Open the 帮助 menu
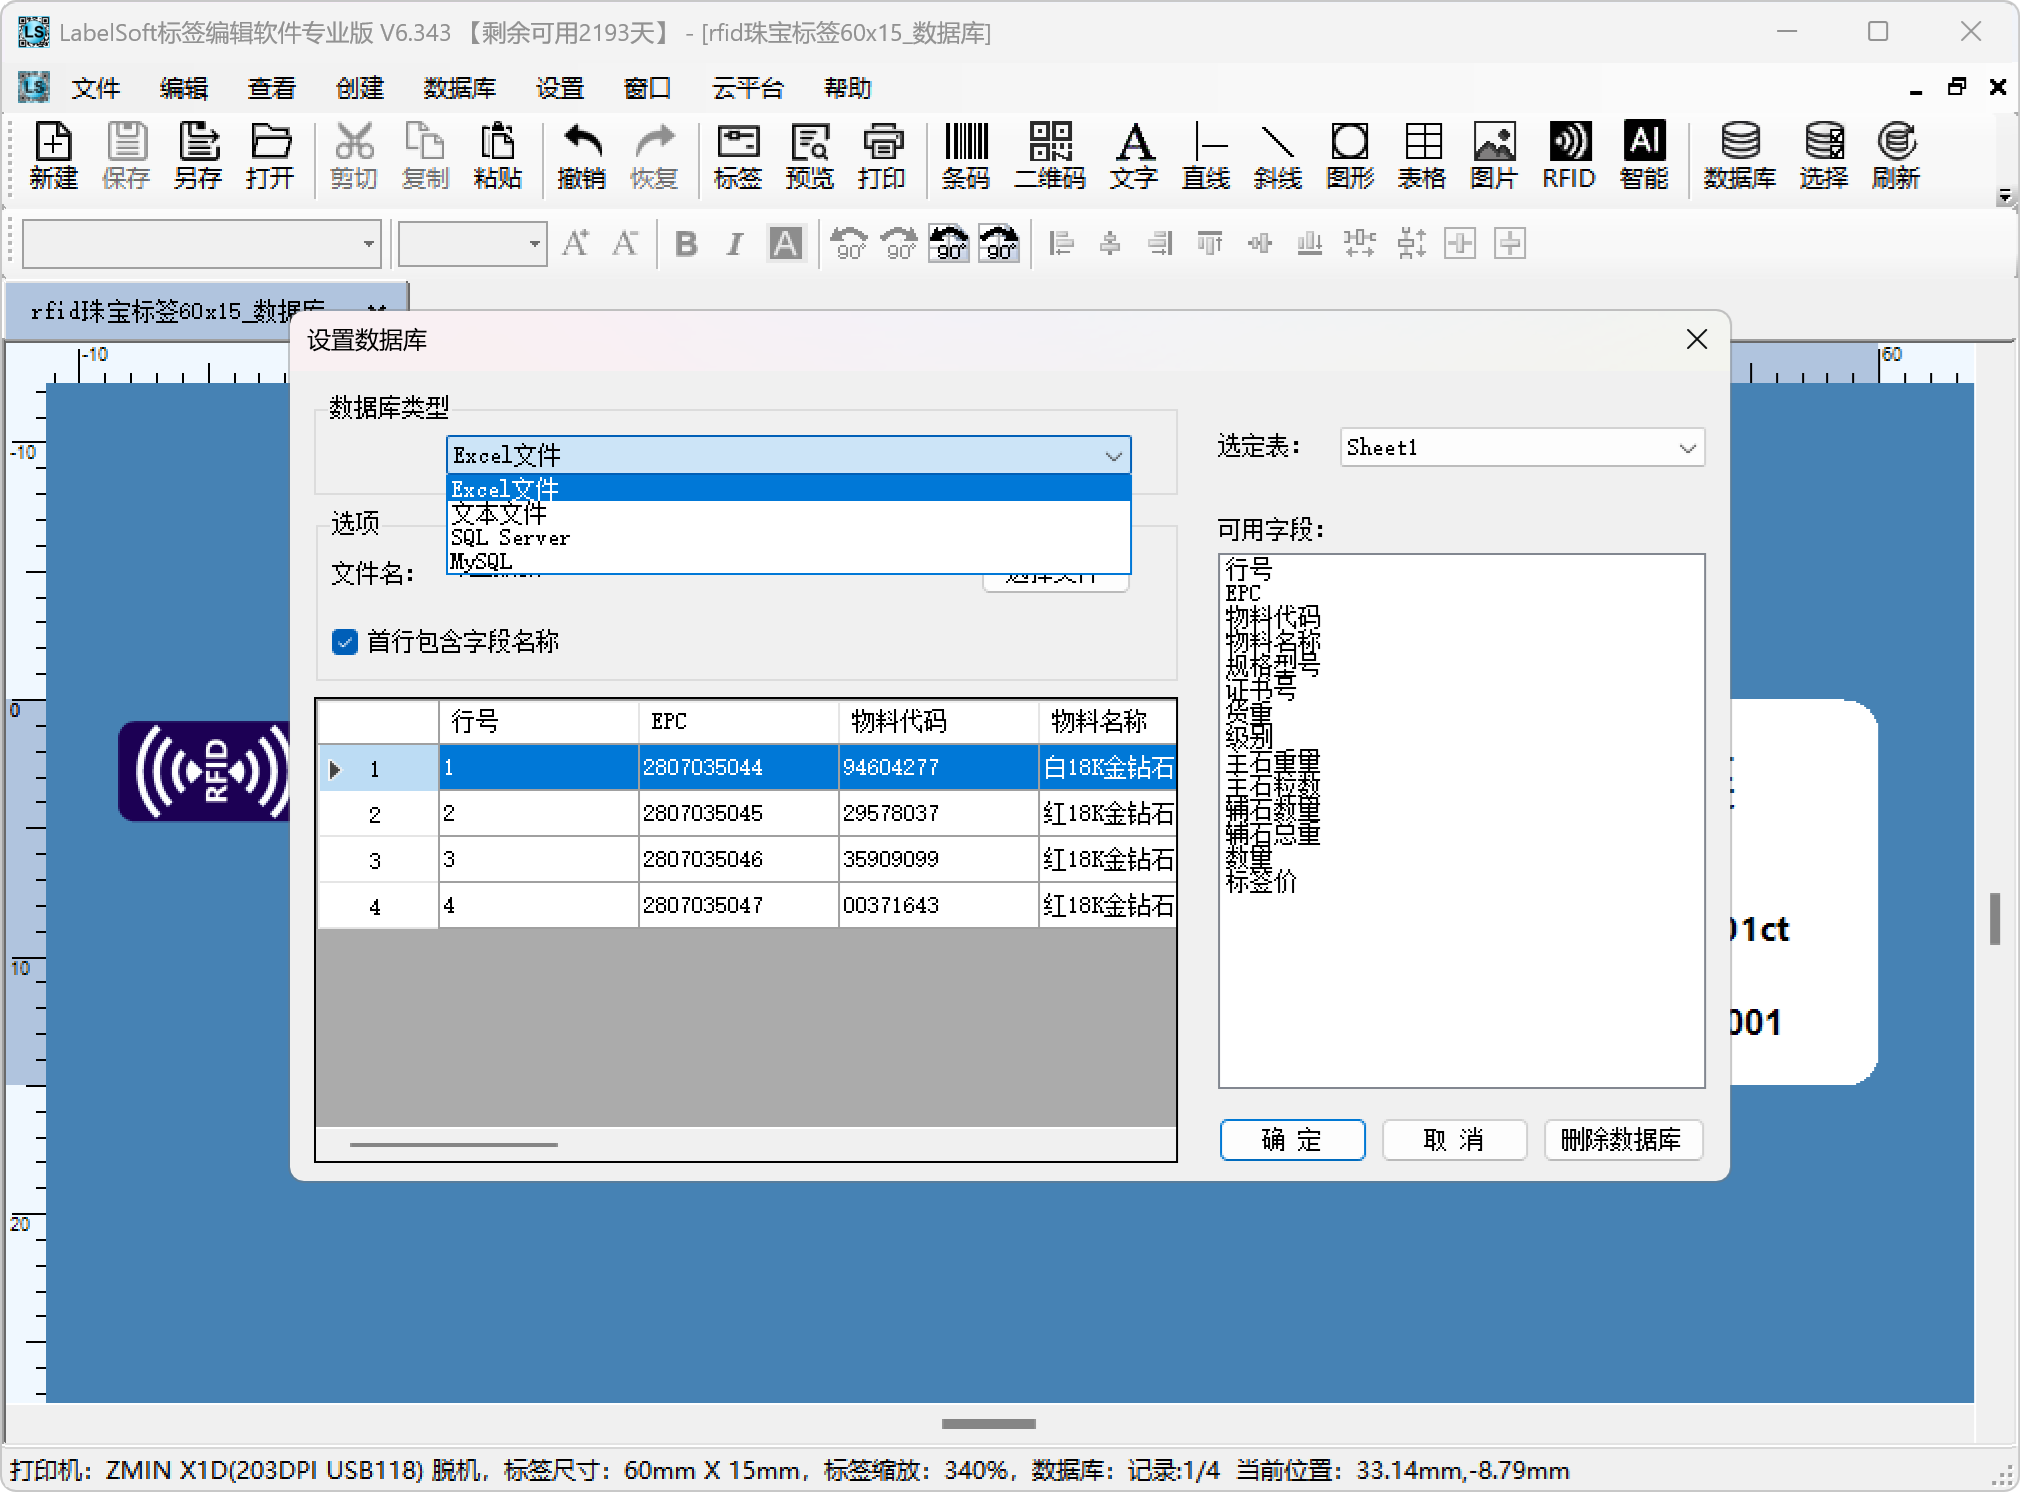The height and width of the screenshot is (1492, 2020). tap(848, 88)
